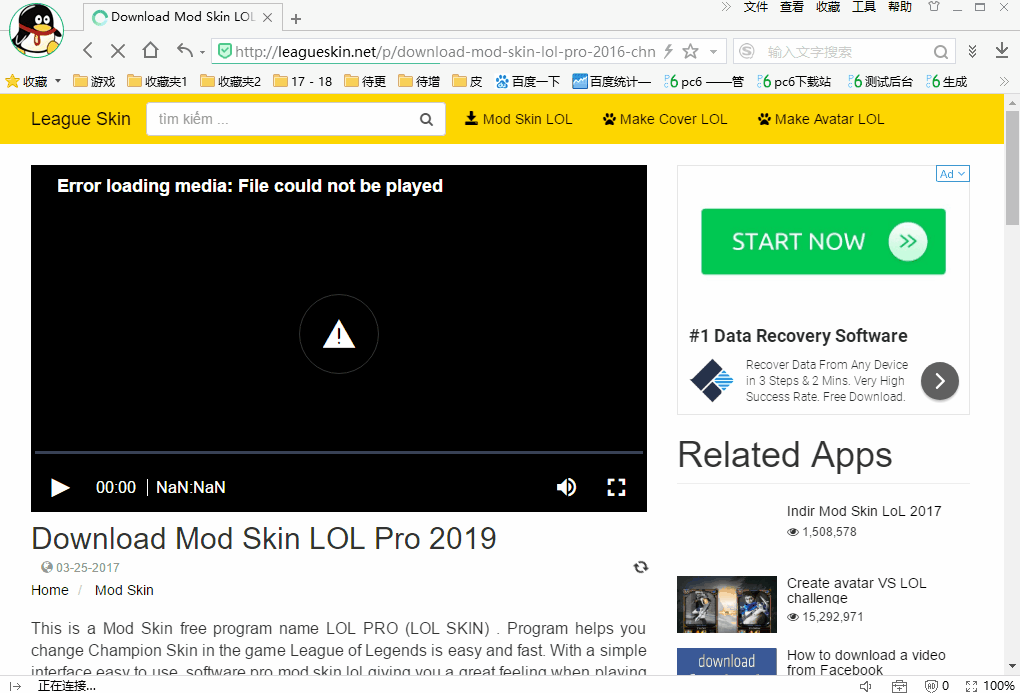Click the page vertical scrollbar thumb
Screen dimensions: 1020x693
point(1012,168)
